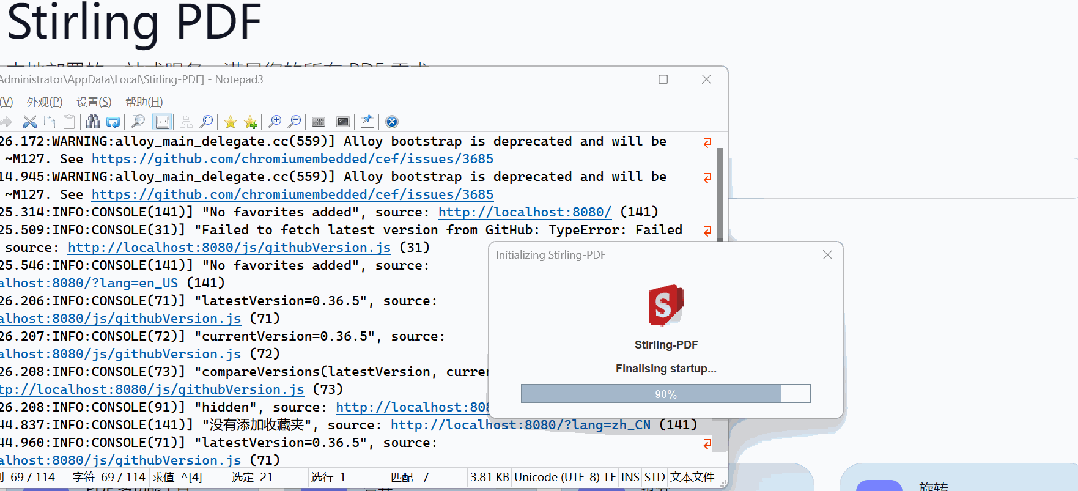Open Find with the binoculars icon
The width and height of the screenshot is (1078, 491).
coord(93,122)
